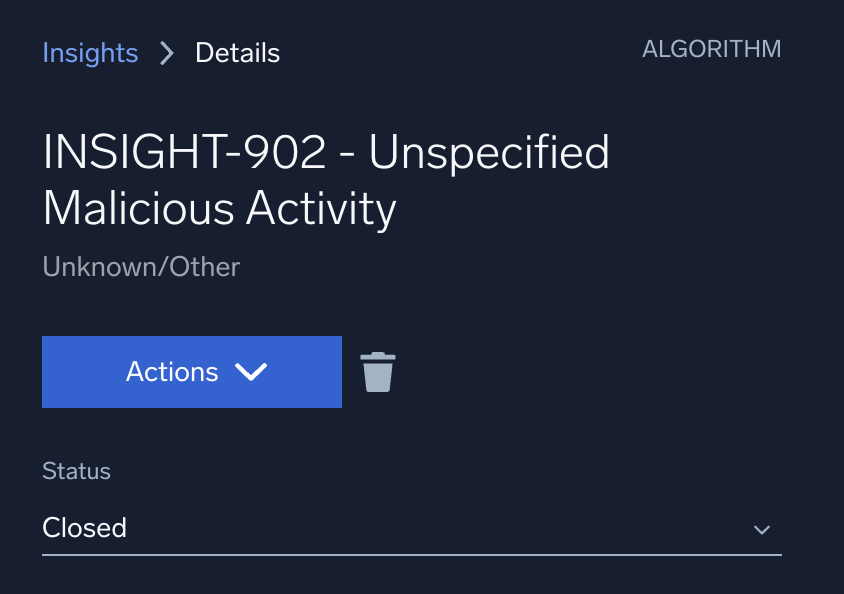The image size is (844, 594).
Task: Open the Actions dropdown menu
Action: [191, 371]
